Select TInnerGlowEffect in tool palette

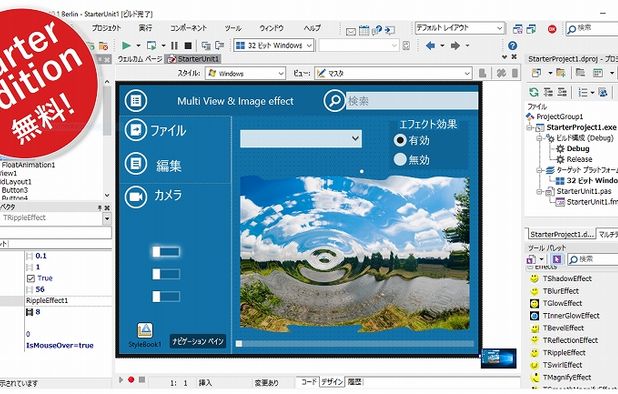tap(564, 316)
